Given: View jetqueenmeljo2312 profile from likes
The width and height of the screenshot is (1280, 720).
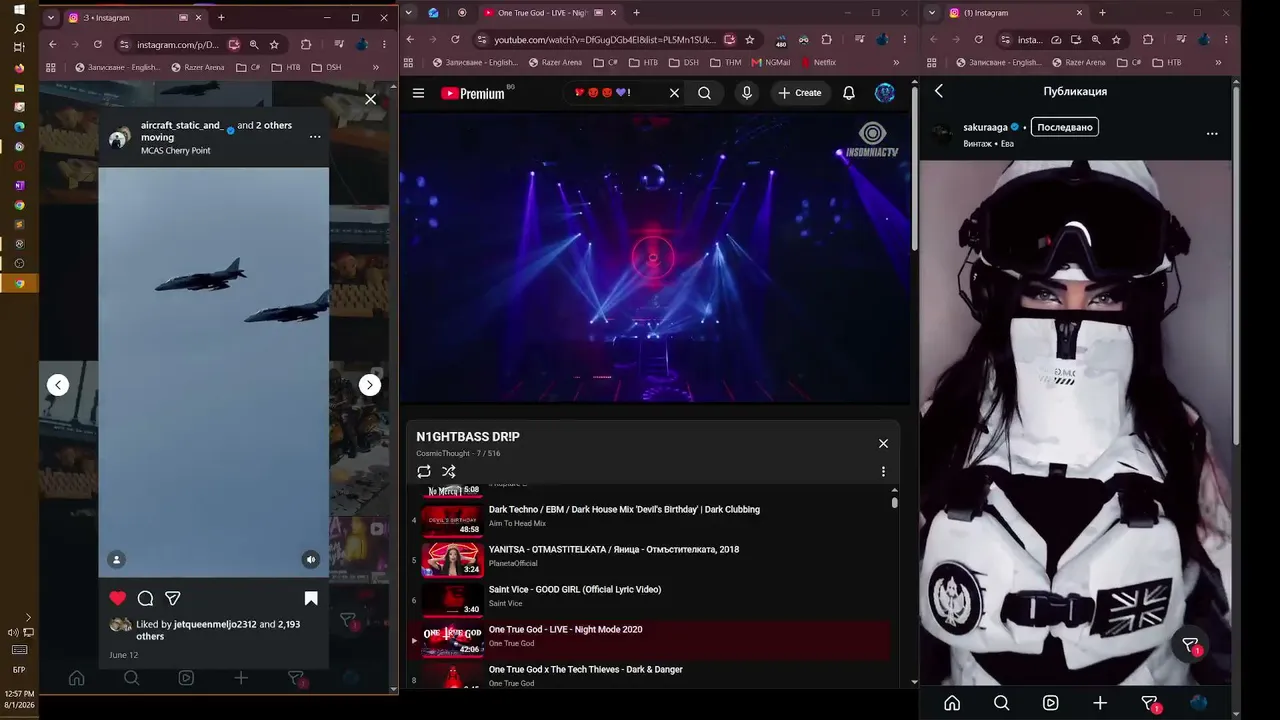Looking at the screenshot, I should click(x=215, y=624).
